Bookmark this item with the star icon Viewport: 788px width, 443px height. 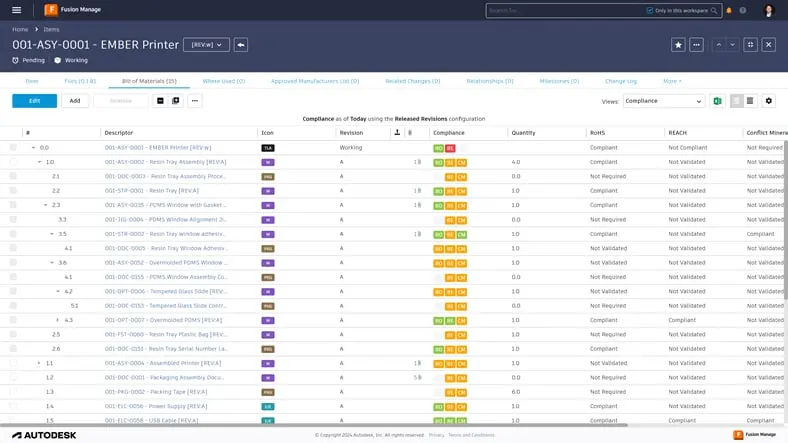pos(678,45)
